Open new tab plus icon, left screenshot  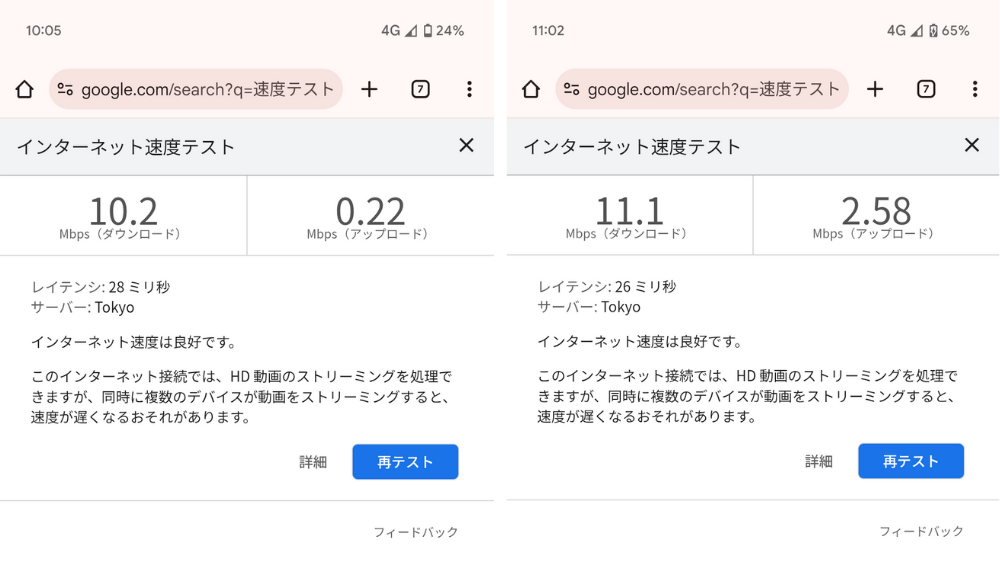click(369, 89)
